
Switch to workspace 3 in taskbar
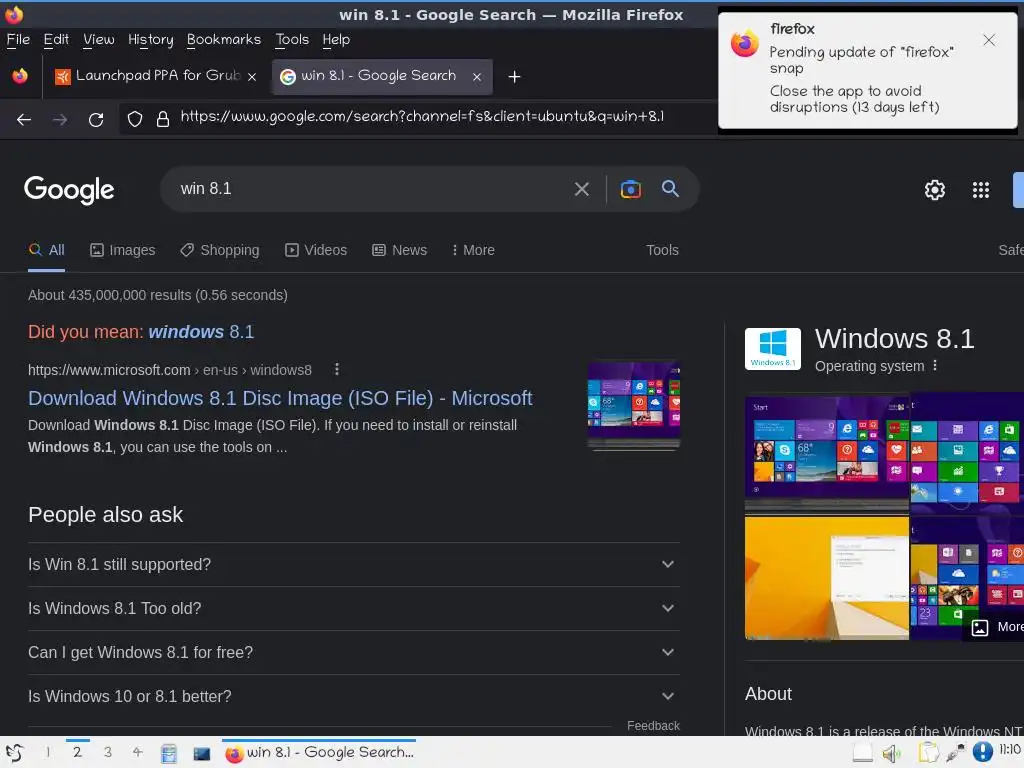coord(108,752)
